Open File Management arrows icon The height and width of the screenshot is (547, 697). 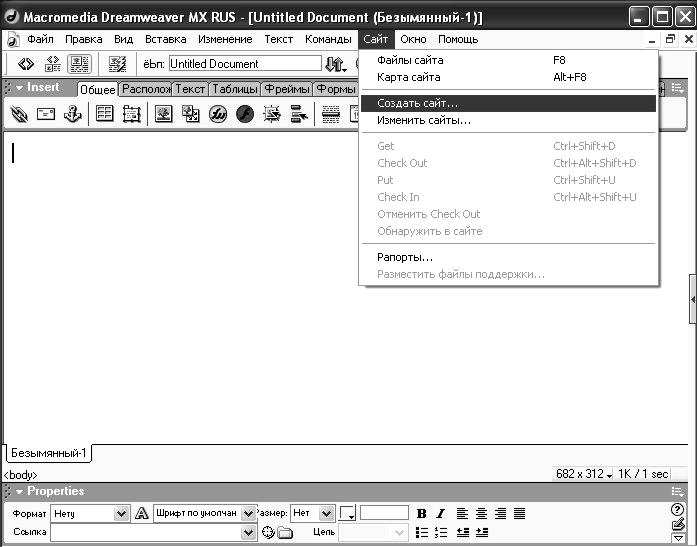click(x=335, y=64)
